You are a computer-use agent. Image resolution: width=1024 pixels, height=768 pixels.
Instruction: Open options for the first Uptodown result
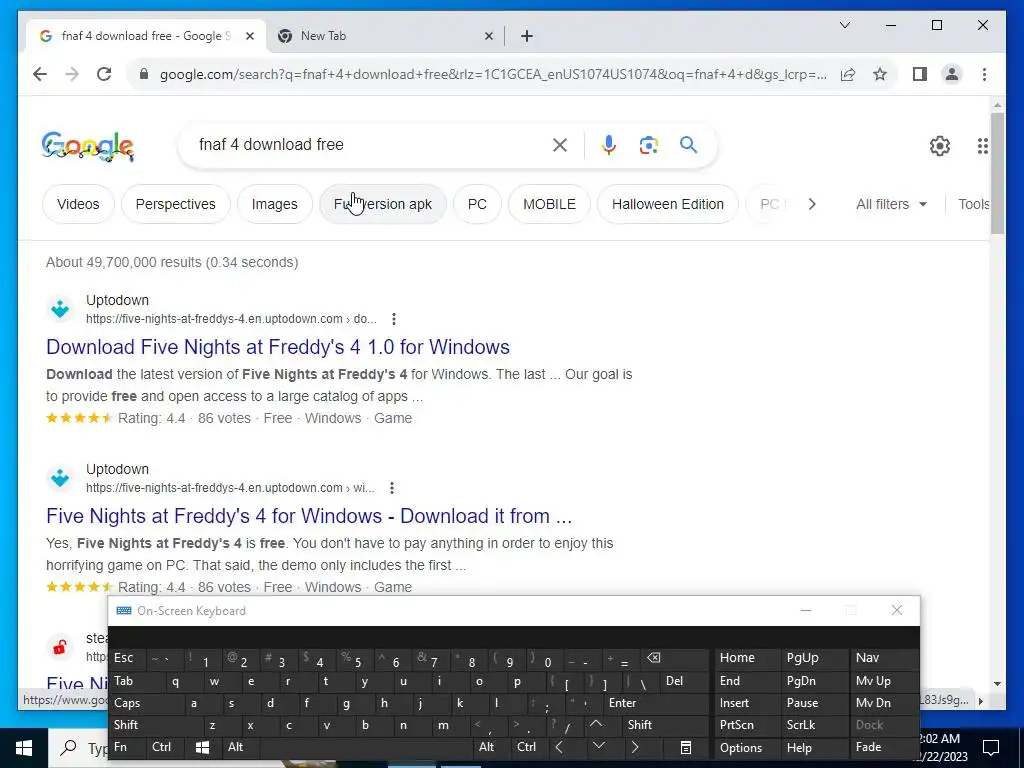pos(393,319)
